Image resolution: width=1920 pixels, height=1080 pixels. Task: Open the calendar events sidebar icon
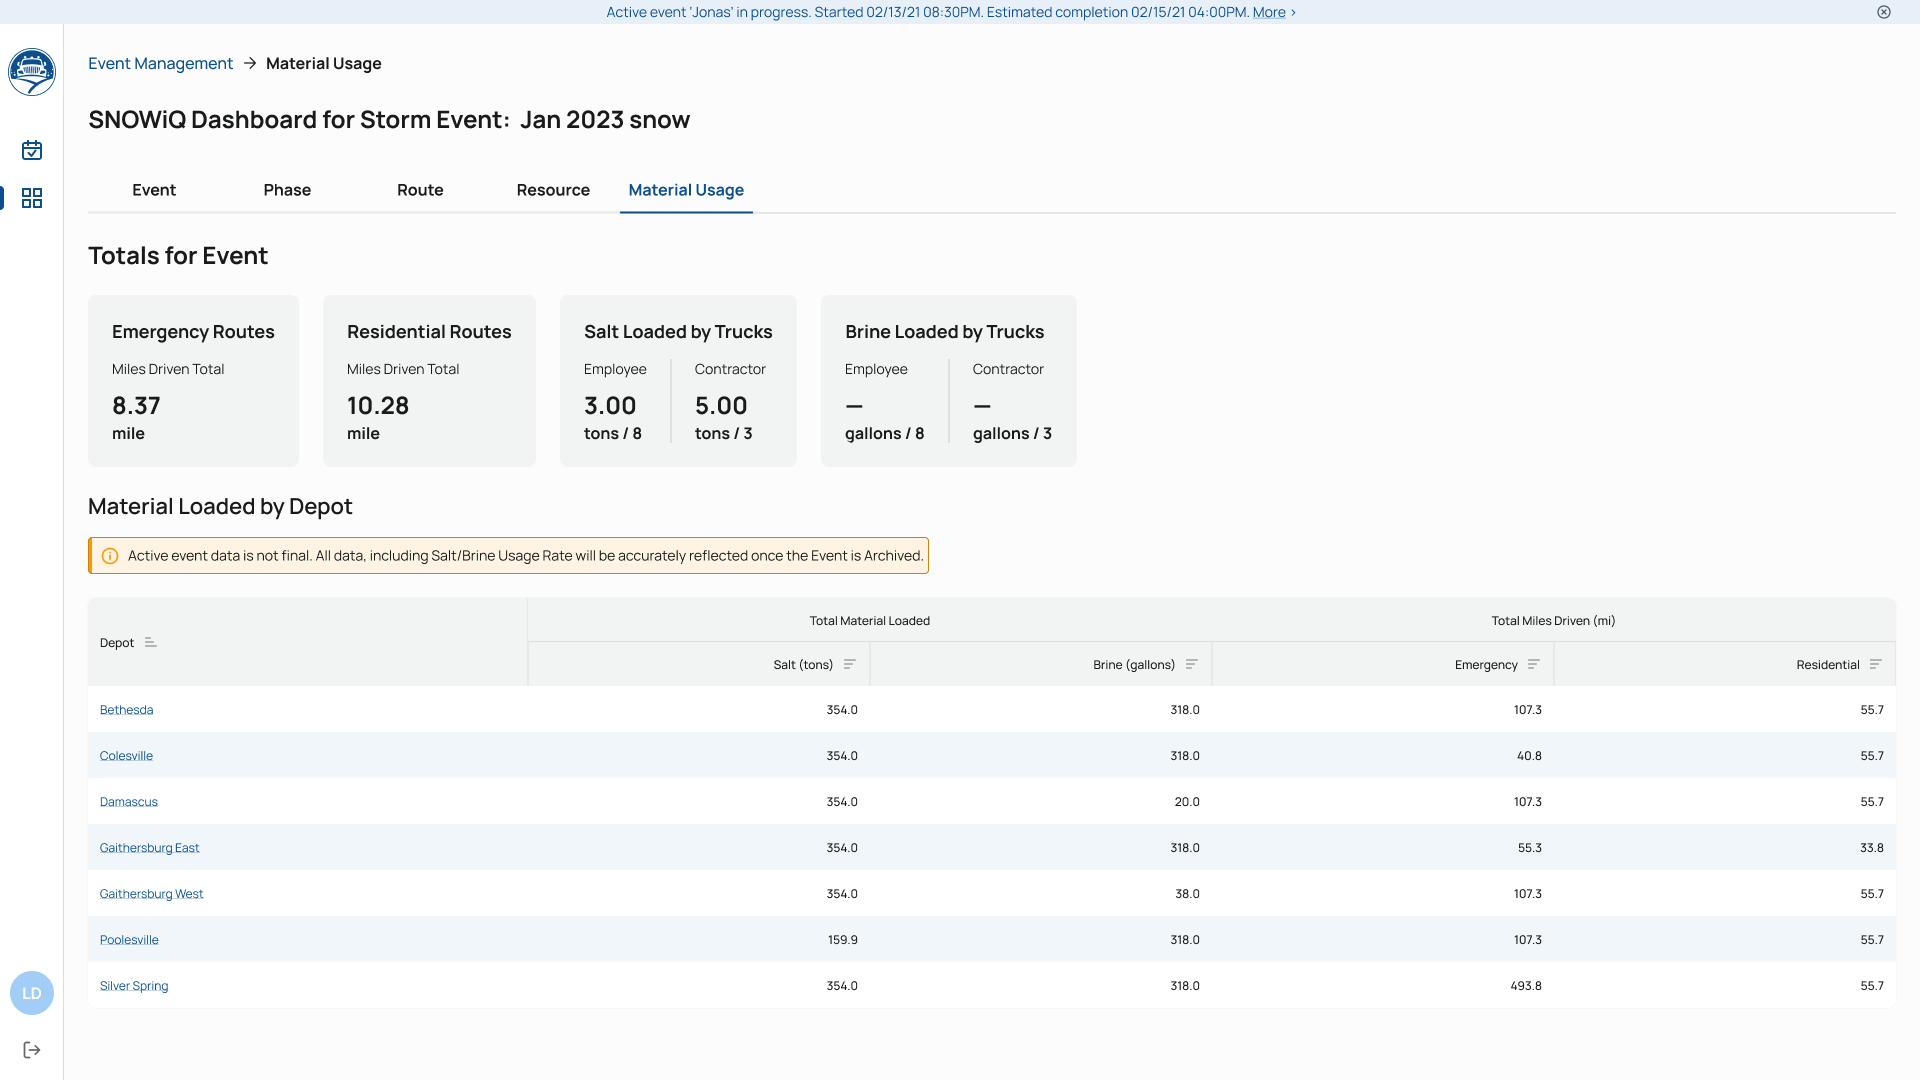[x=32, y=150]
